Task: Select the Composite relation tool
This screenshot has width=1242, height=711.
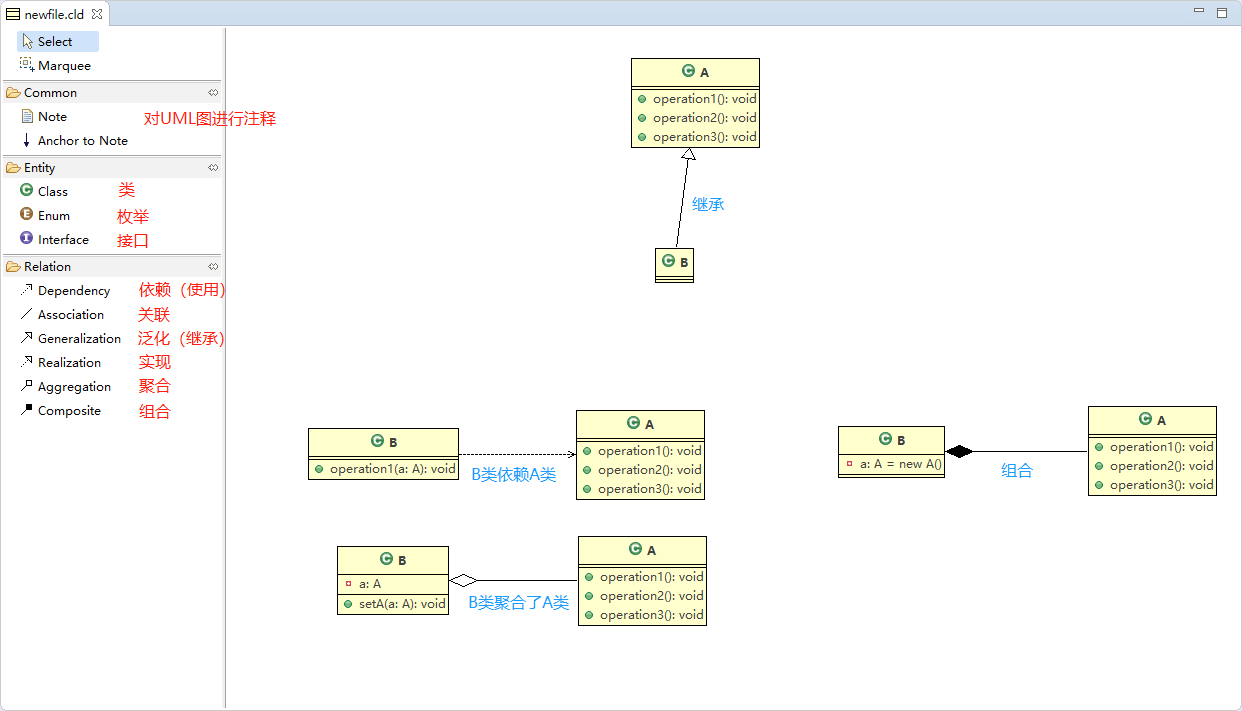Action: 60,410
